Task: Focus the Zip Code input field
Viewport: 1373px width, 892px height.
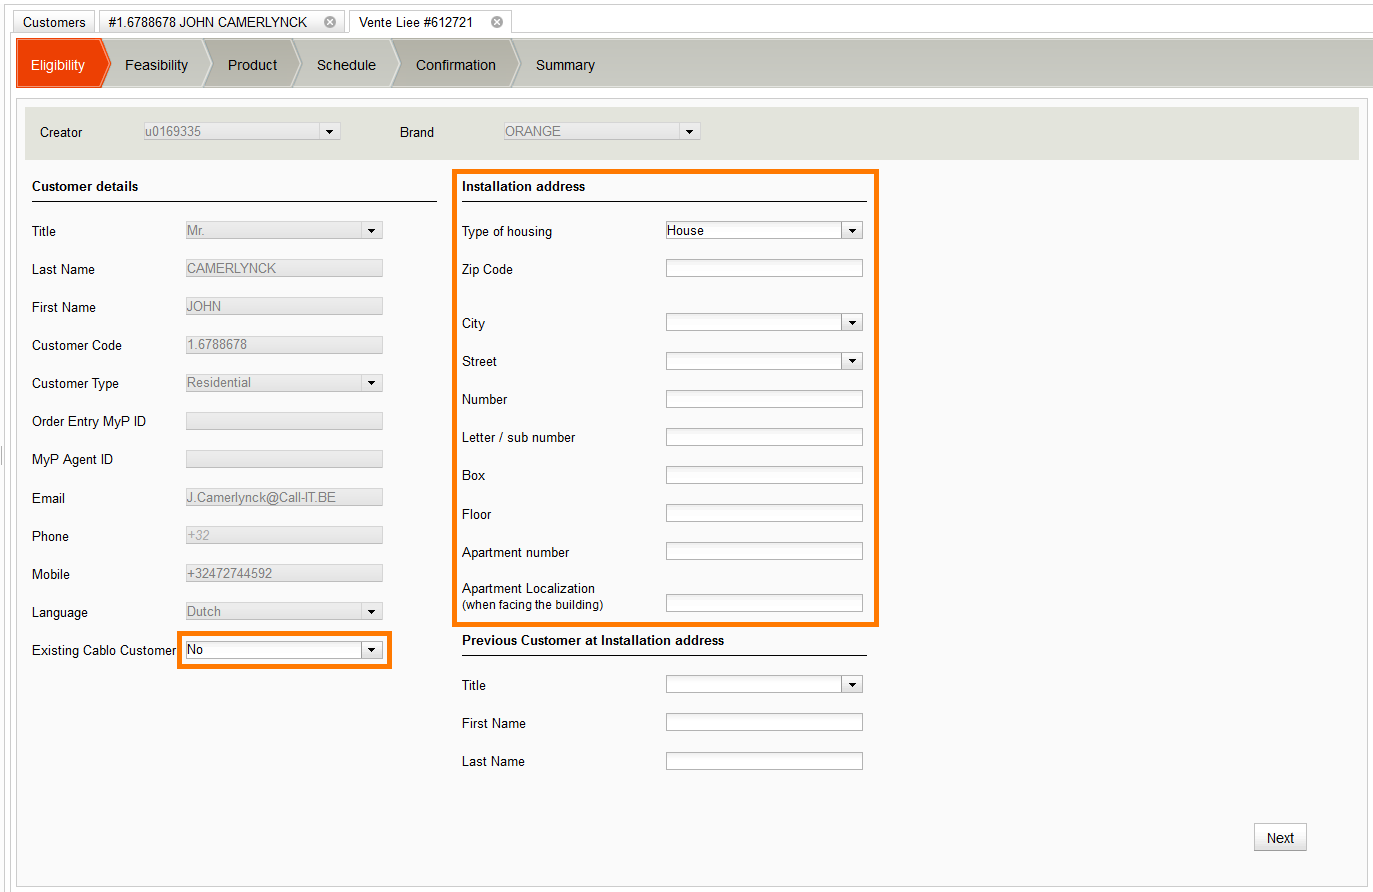Action: 763,268
